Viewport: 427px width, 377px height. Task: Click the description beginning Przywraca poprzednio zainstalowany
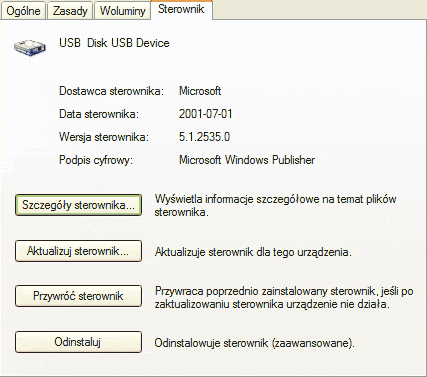pos(284,297)
